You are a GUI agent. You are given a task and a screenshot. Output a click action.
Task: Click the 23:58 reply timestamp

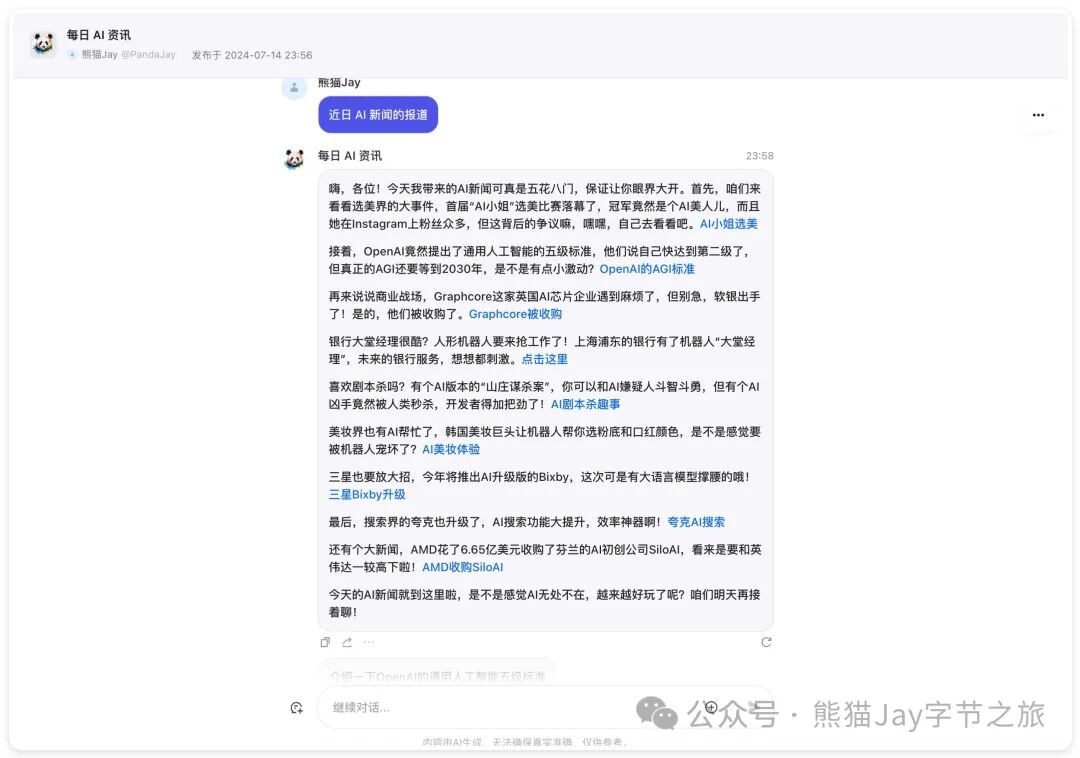(760, 156)
